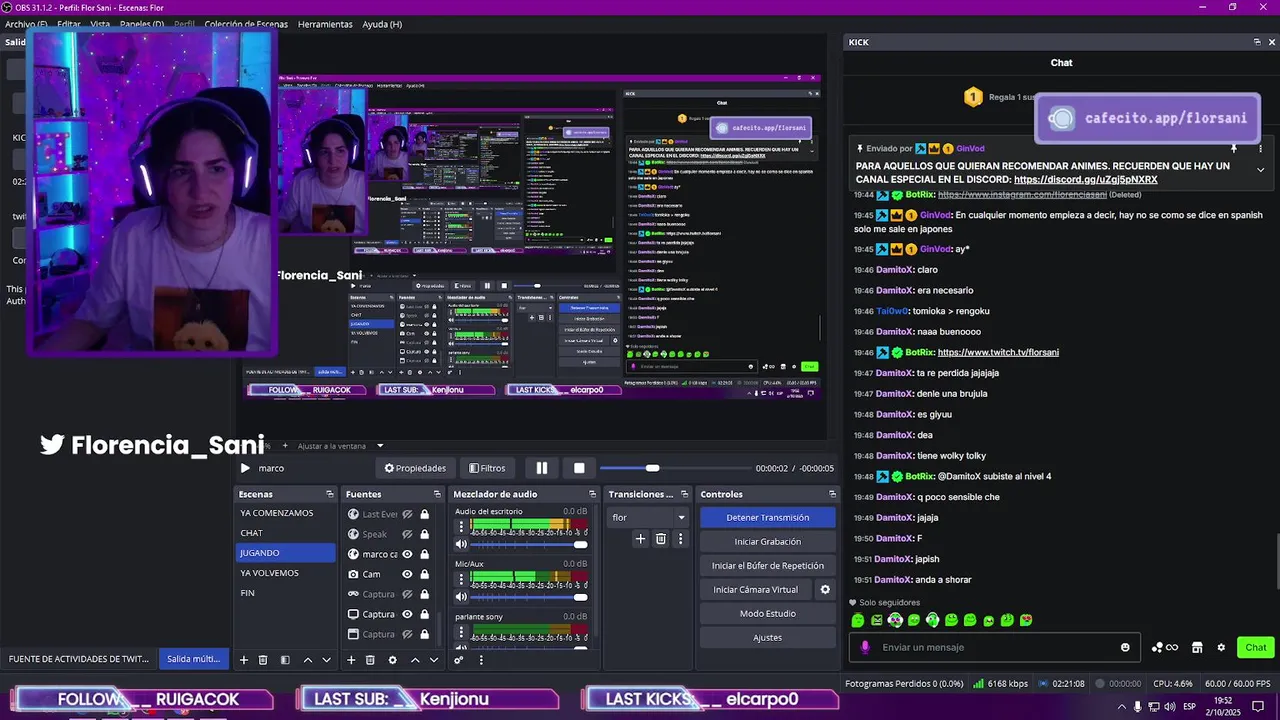Remove the transition using the Transiciones trash icon
The height and width of the screenshot is (720, 1280).
661,539
